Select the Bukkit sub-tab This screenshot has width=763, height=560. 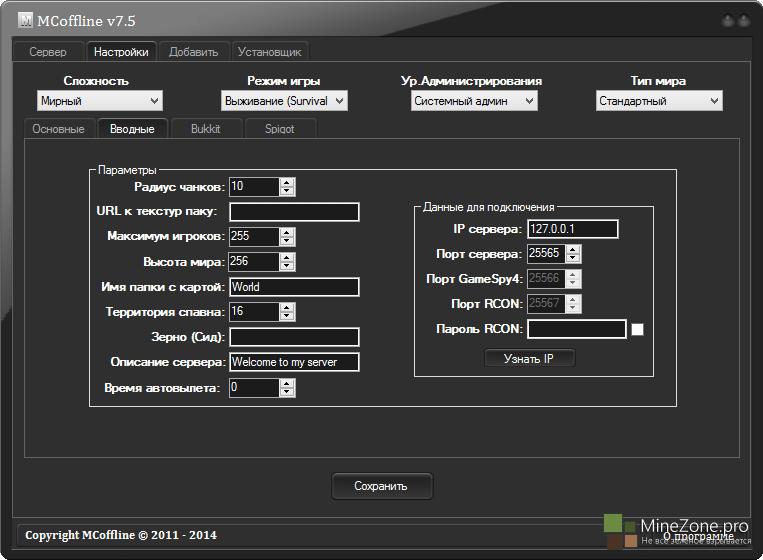[204, 129]
